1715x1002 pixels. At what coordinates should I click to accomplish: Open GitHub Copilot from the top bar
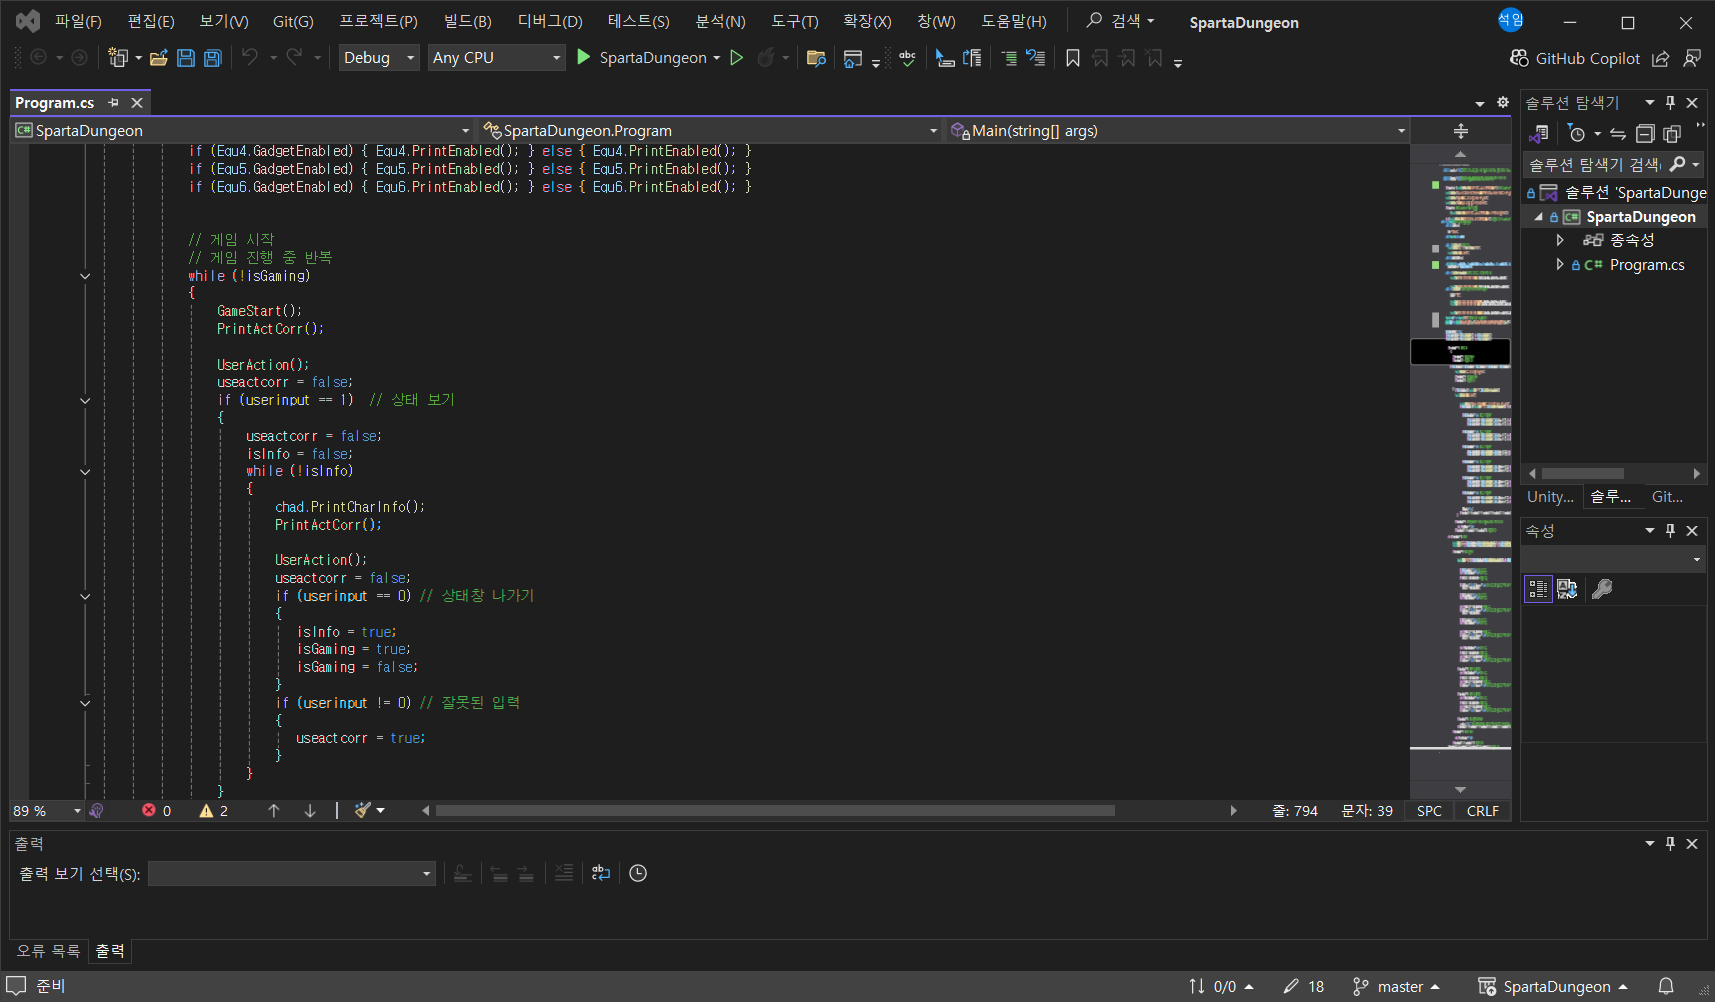[1575, 59]
